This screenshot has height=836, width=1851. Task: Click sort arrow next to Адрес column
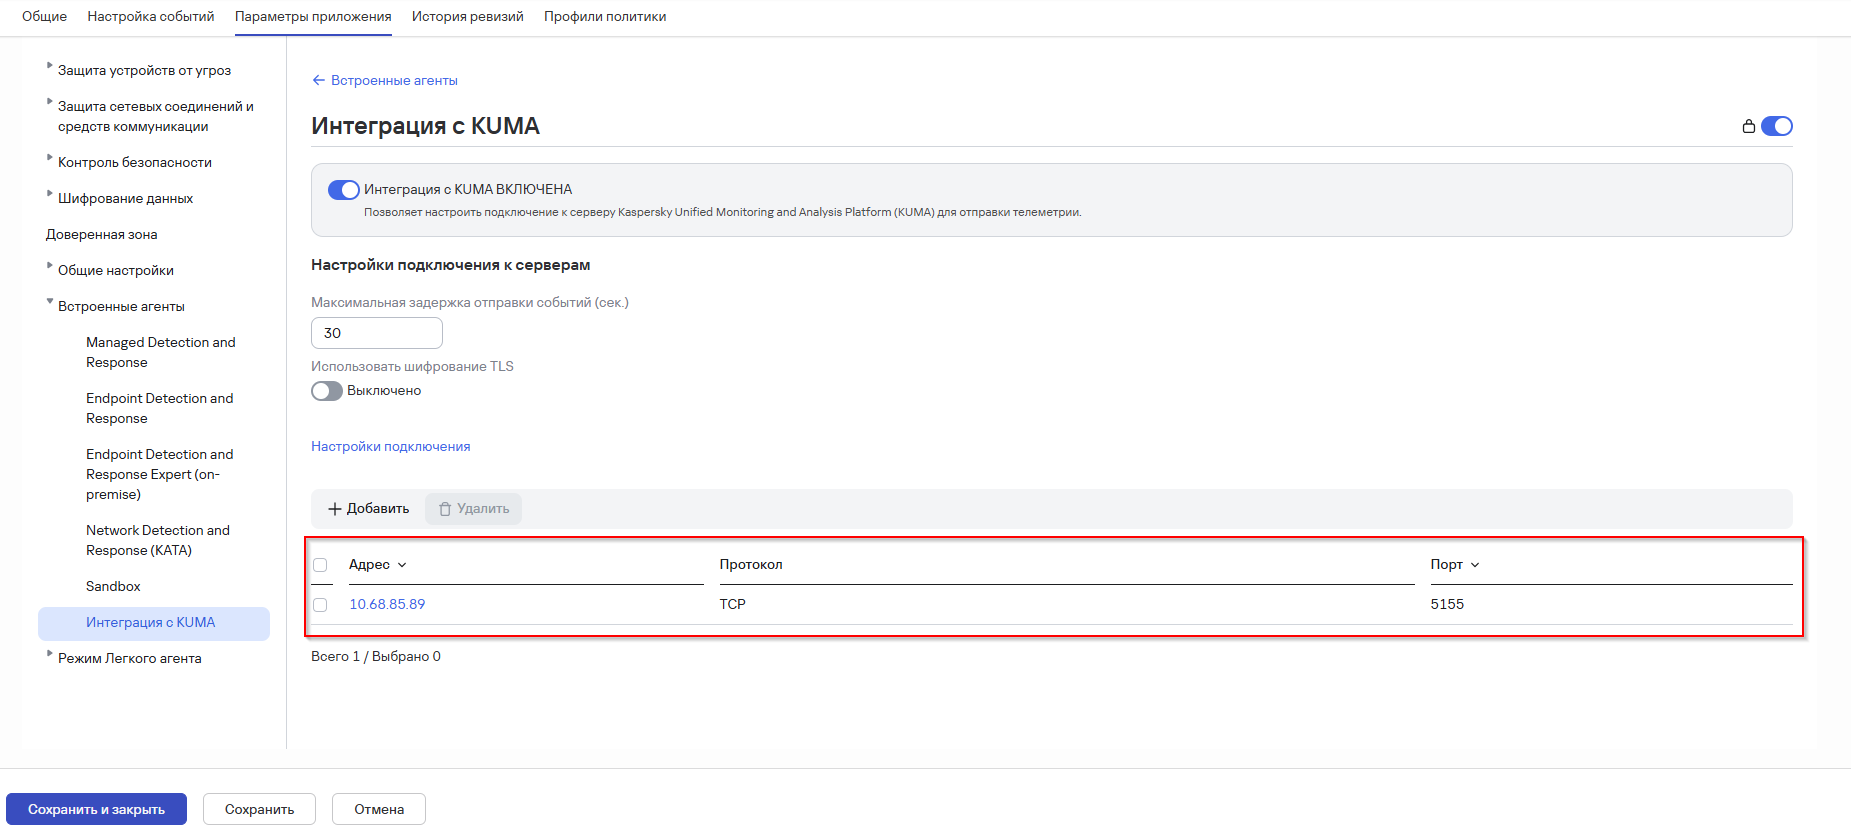pos(402,565)
